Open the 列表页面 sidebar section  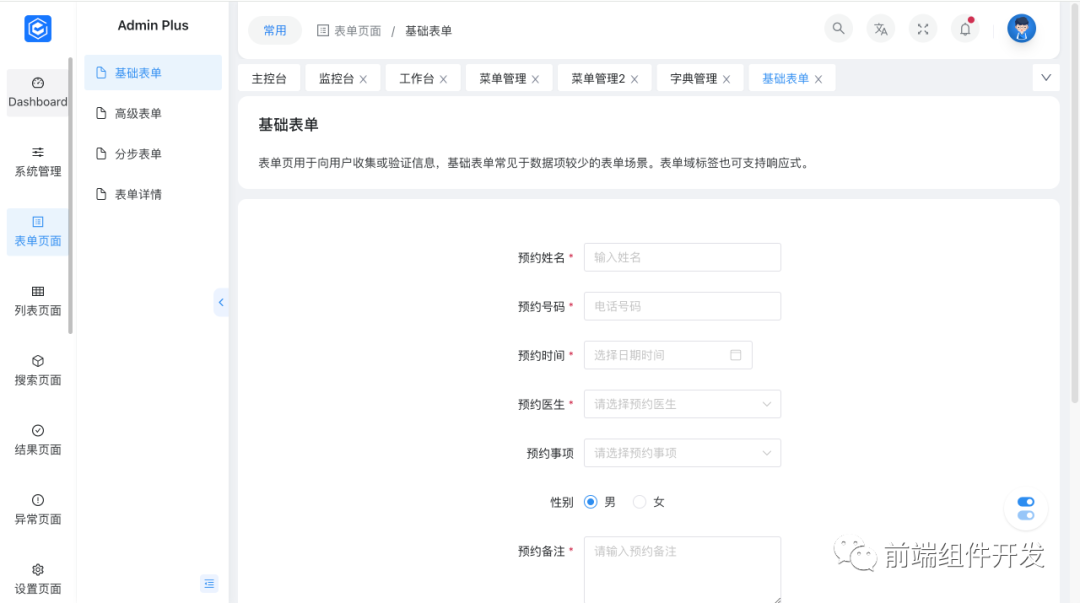coord(37,302)
